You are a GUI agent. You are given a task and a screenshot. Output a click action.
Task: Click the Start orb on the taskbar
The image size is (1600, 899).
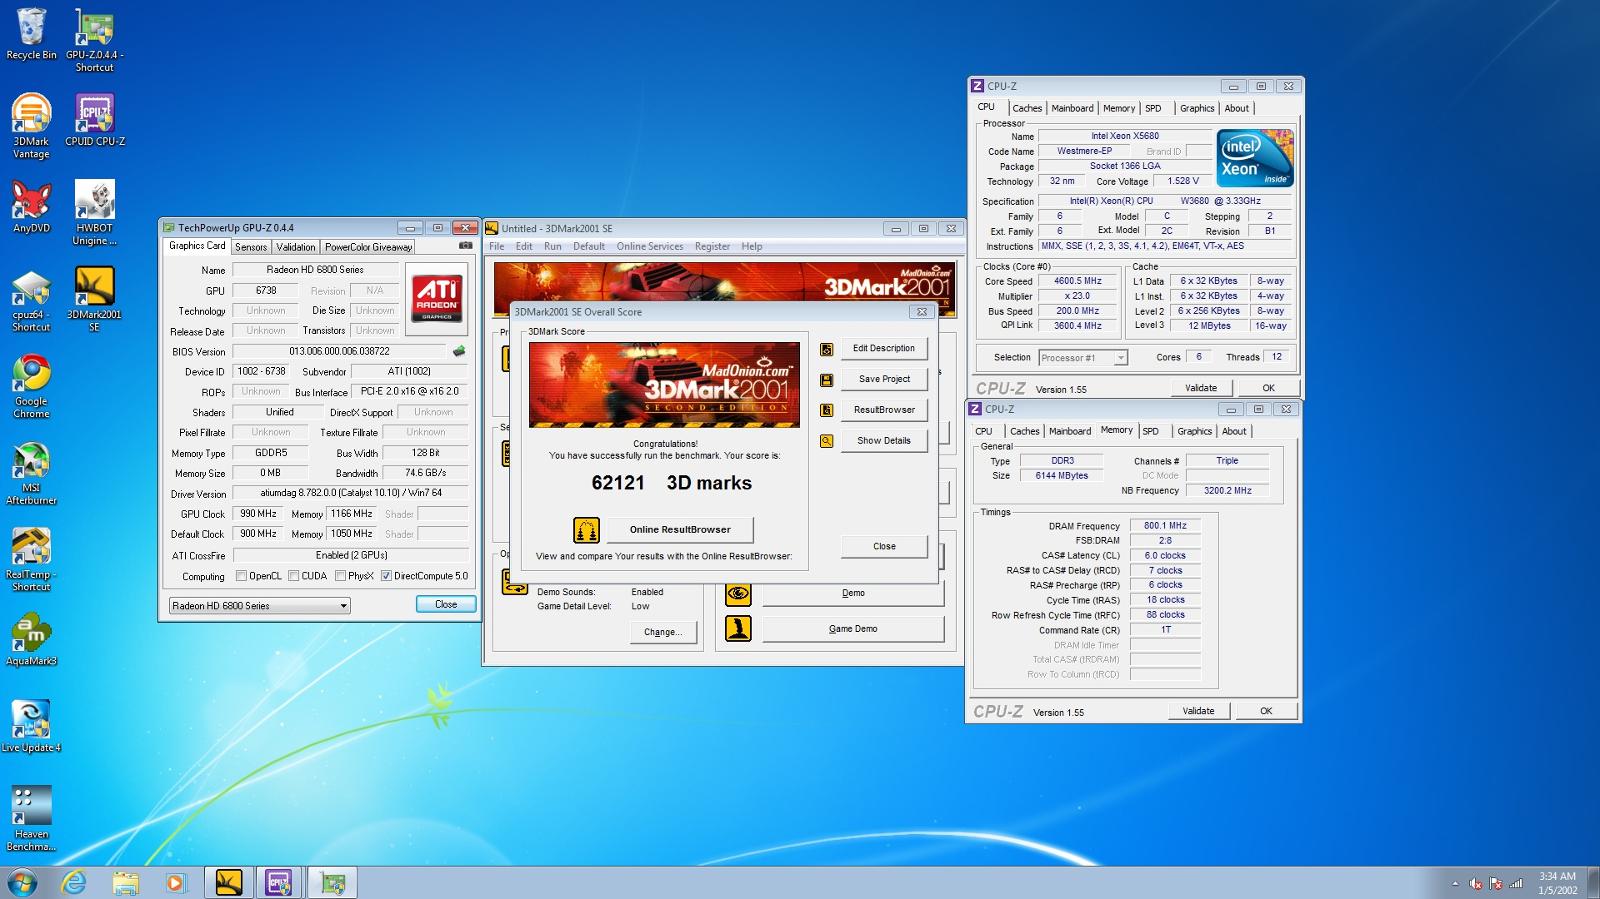22,882
